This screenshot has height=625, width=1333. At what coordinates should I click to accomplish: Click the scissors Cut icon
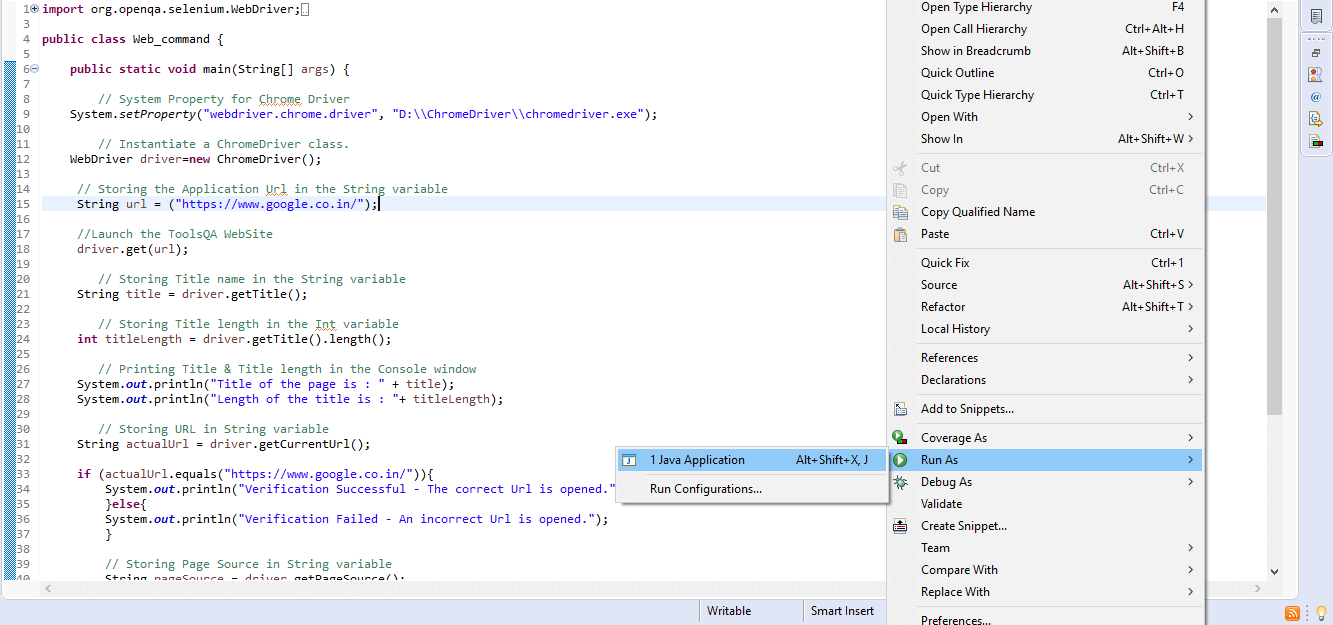coord(901,168)
